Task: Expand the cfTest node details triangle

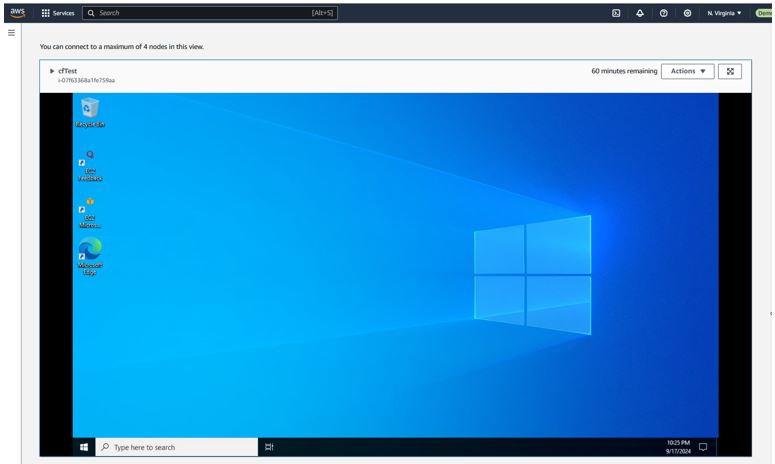Action: pos(52,71)
